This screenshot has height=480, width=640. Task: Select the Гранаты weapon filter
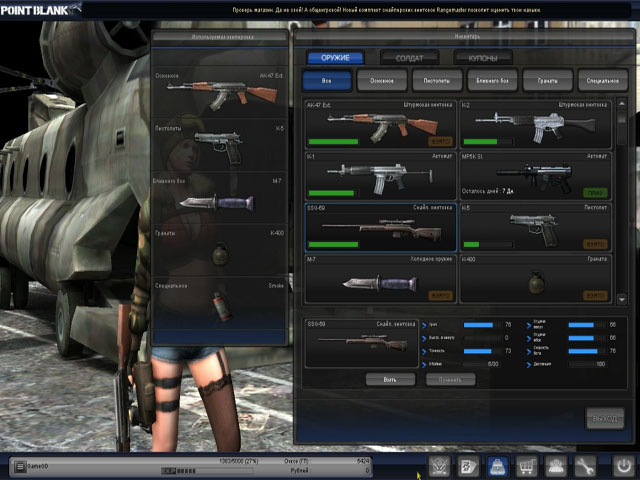(547, 80)
